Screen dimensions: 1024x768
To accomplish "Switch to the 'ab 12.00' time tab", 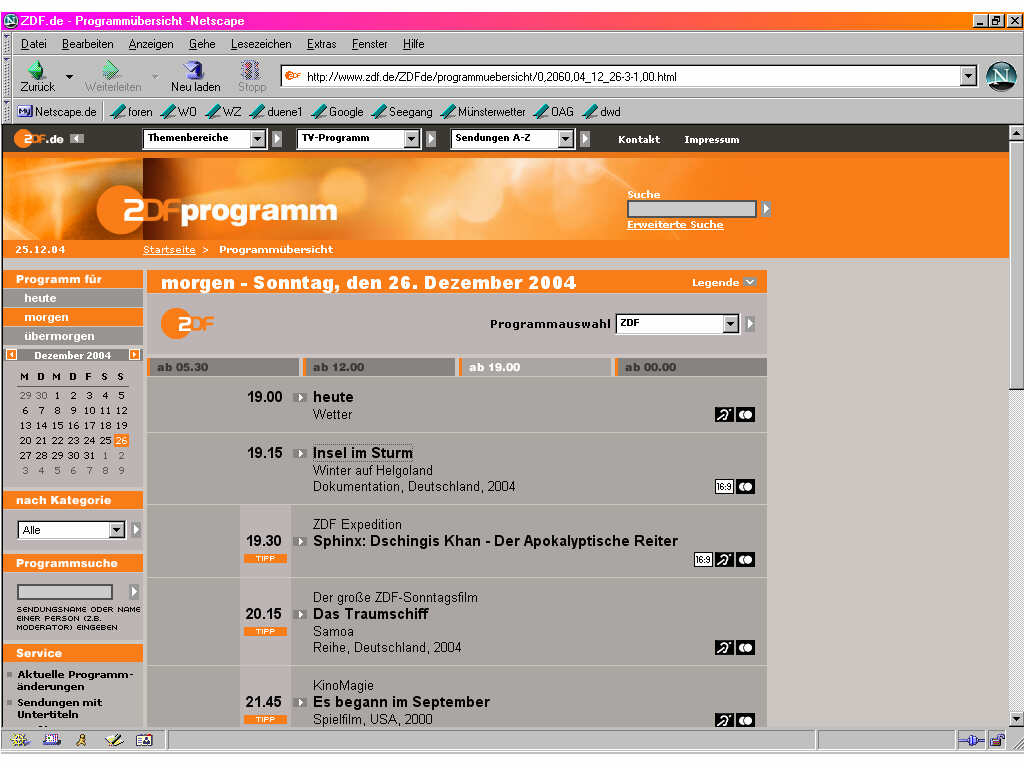I will pyautogui.click(x=379, y=367).
